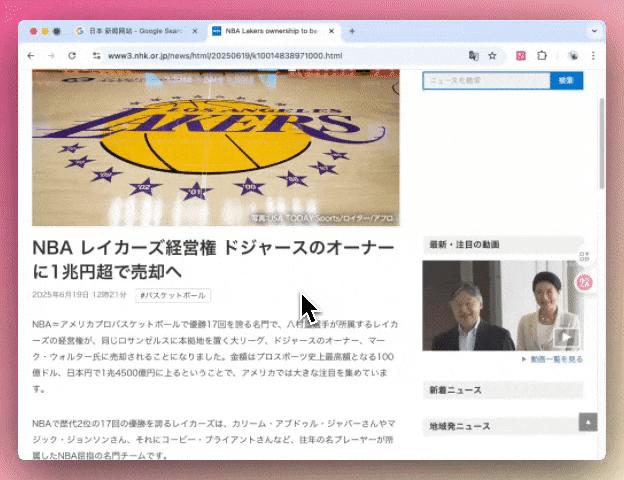Open the site information icon in the address bar

(96, 56)
